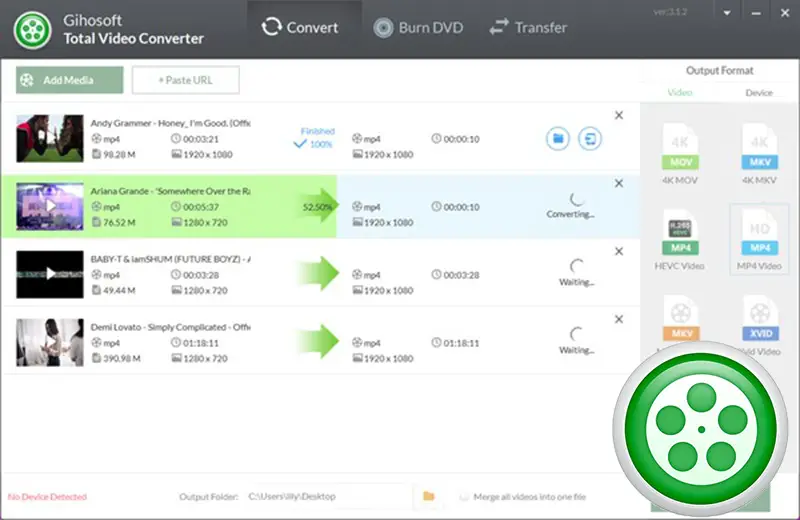Click output duration 00:03:28

456,275
